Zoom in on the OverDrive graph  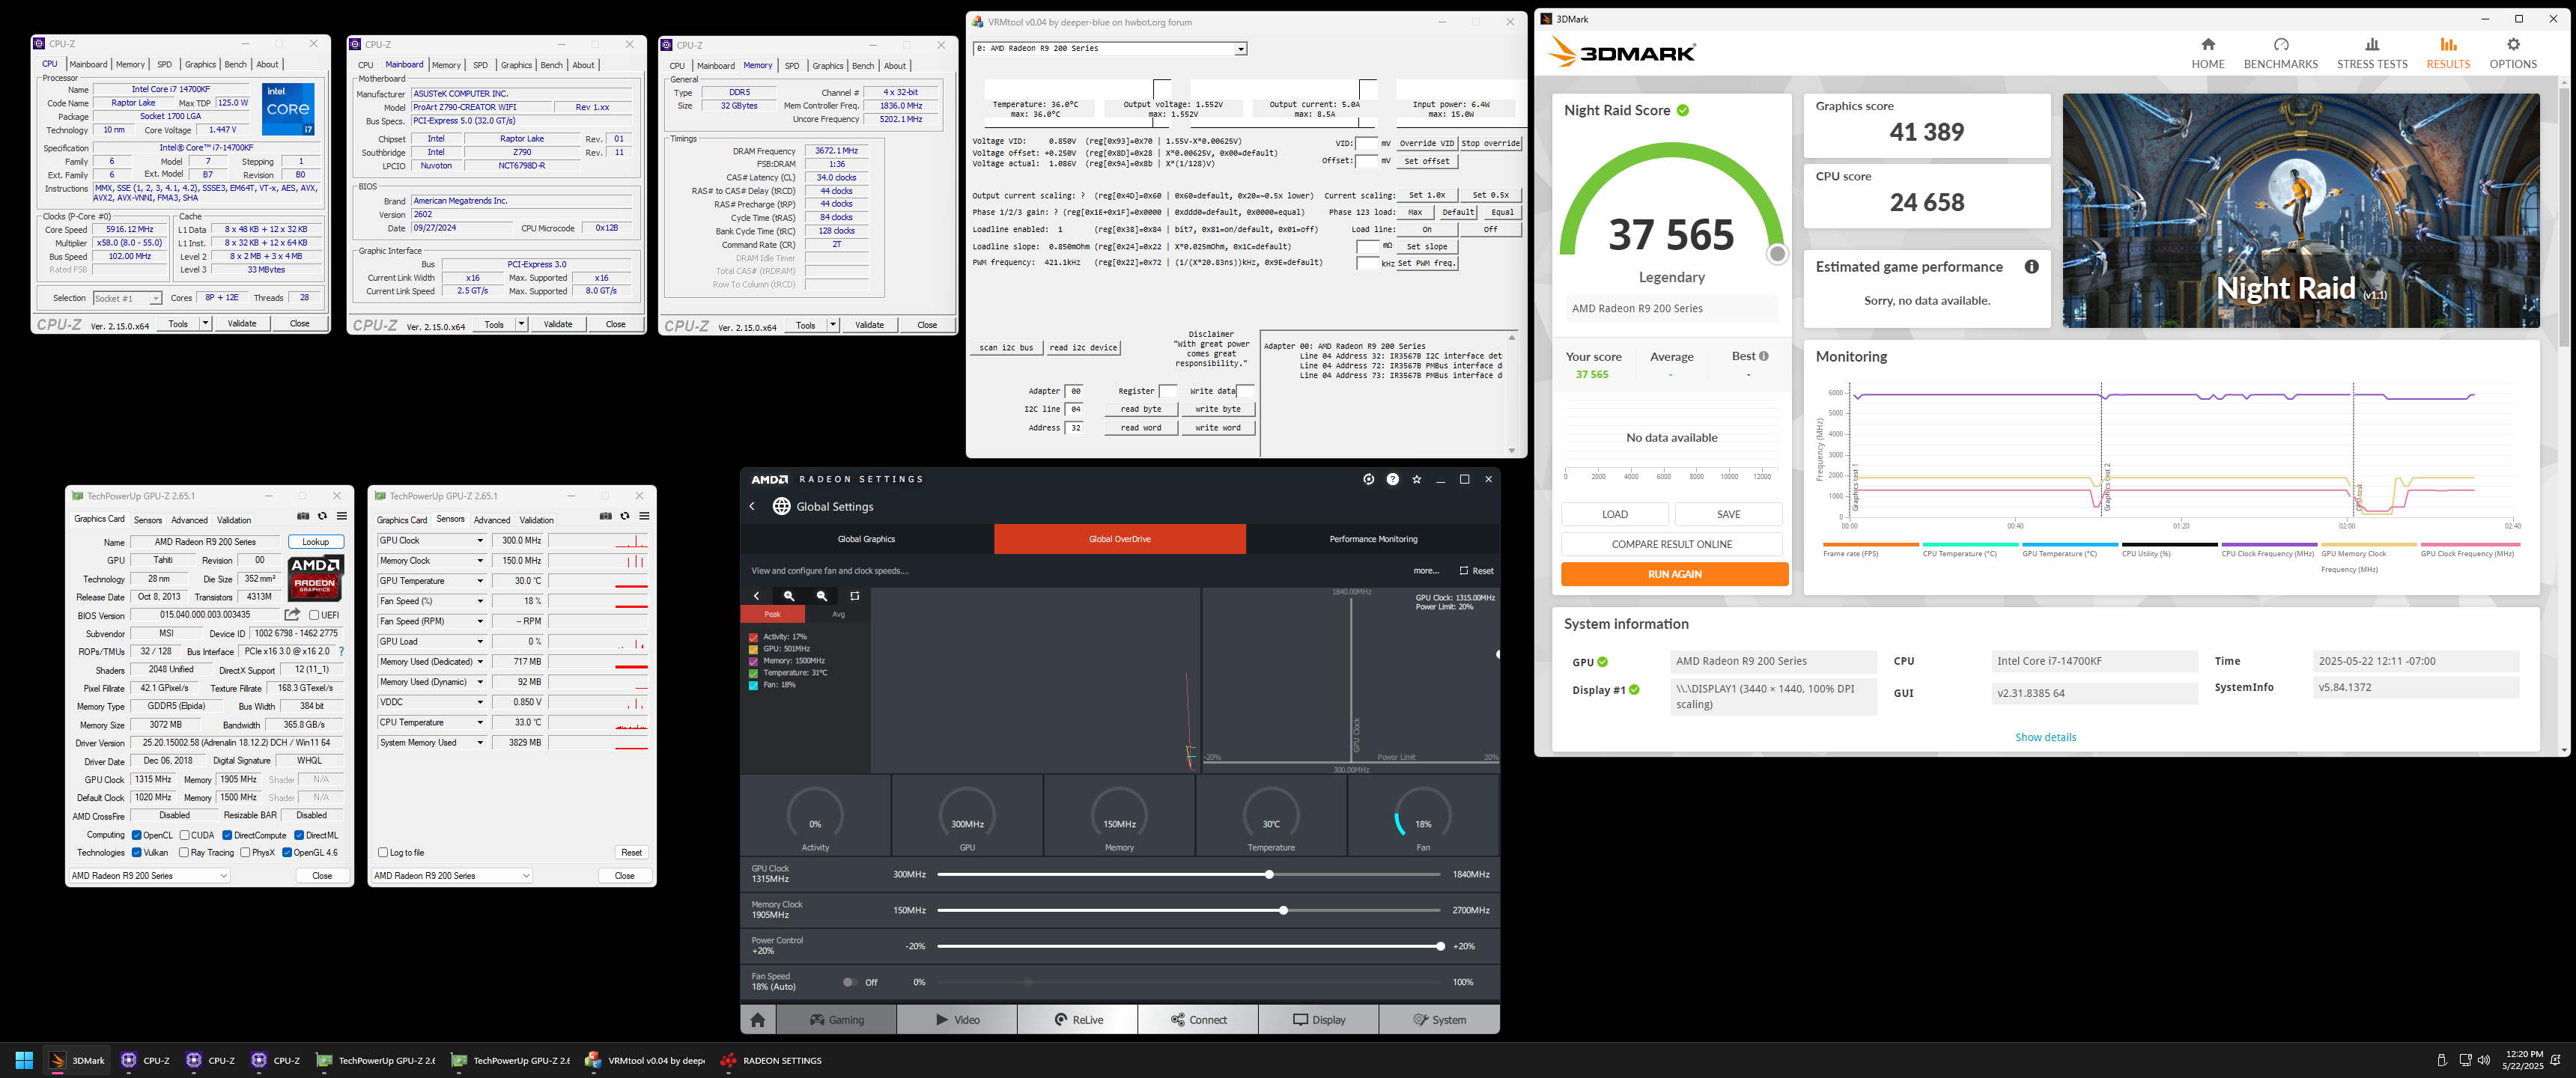pos(789,596)
